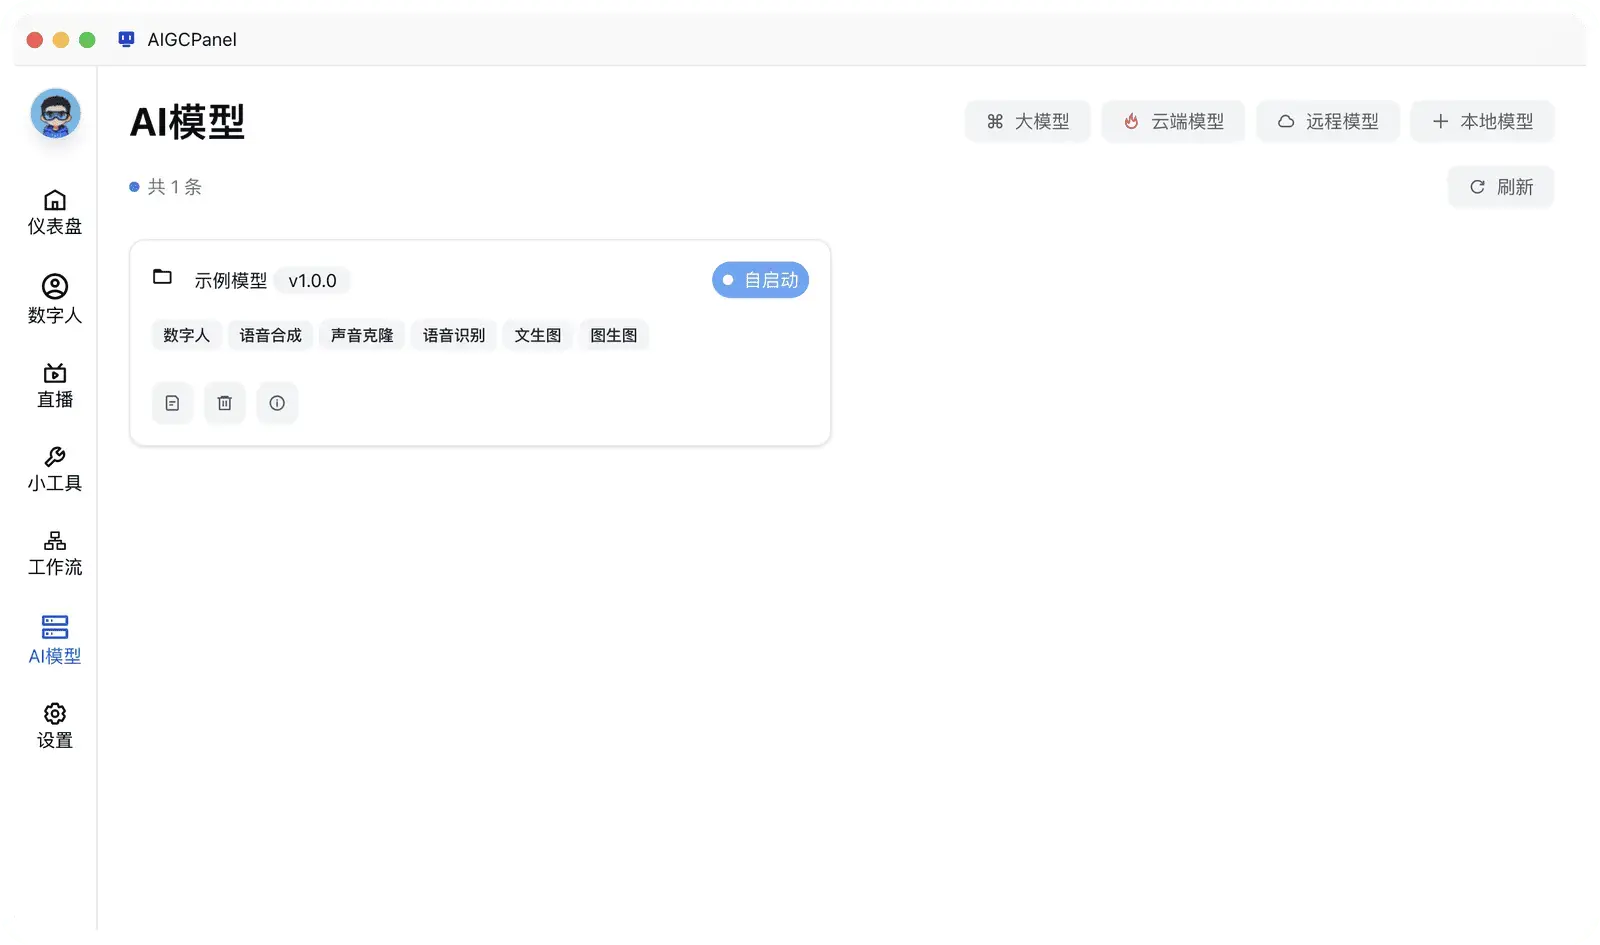Click the folder icon beside 示例模型
This screenshot has width=1600, height=945.
click(162, 277)
